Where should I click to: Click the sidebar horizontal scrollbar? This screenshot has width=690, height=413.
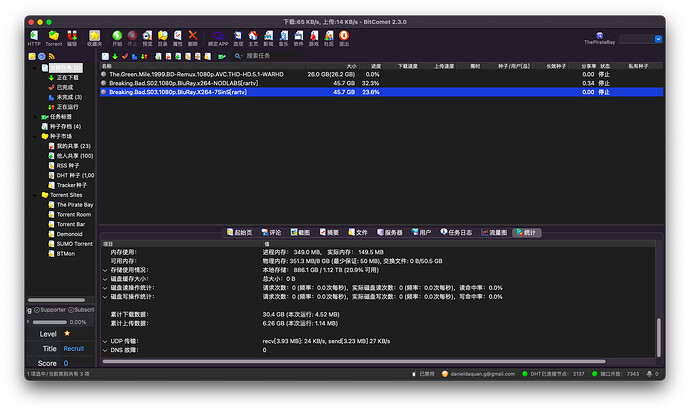[56, 300]
